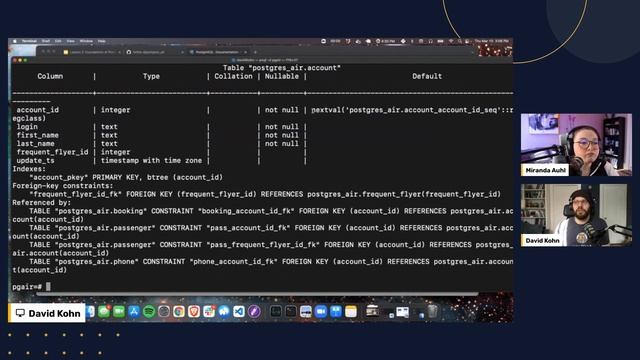Open Brave browser from the dock
Image resolution: width=640 pixels, height=360 pixels.
[x=194, y=312]
